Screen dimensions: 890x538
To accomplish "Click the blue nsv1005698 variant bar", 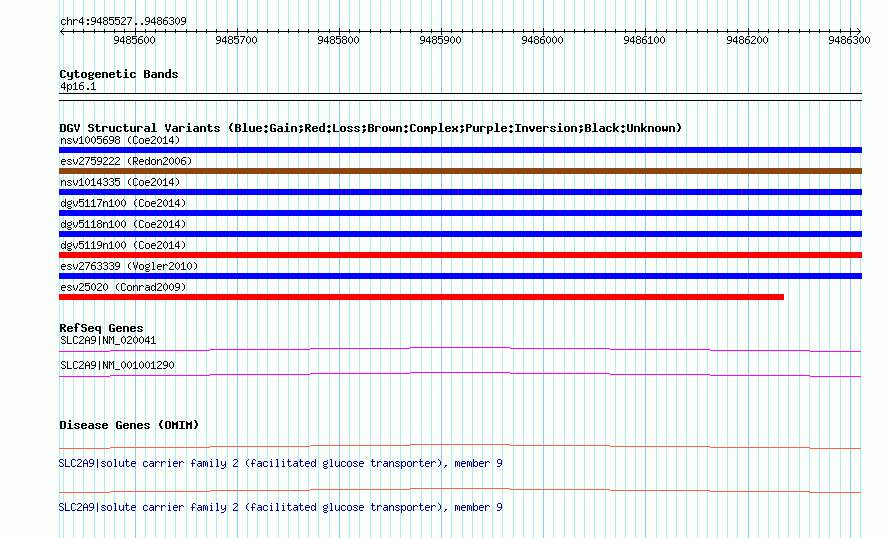I will point(460,150).
